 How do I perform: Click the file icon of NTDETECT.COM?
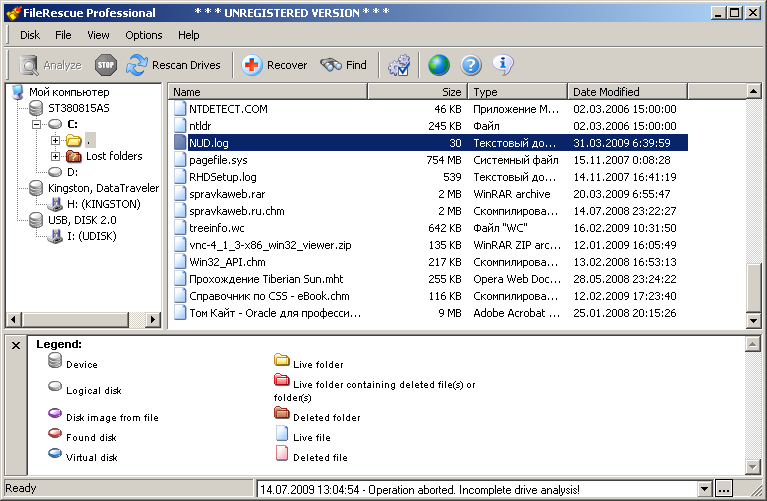coord(180,109)
